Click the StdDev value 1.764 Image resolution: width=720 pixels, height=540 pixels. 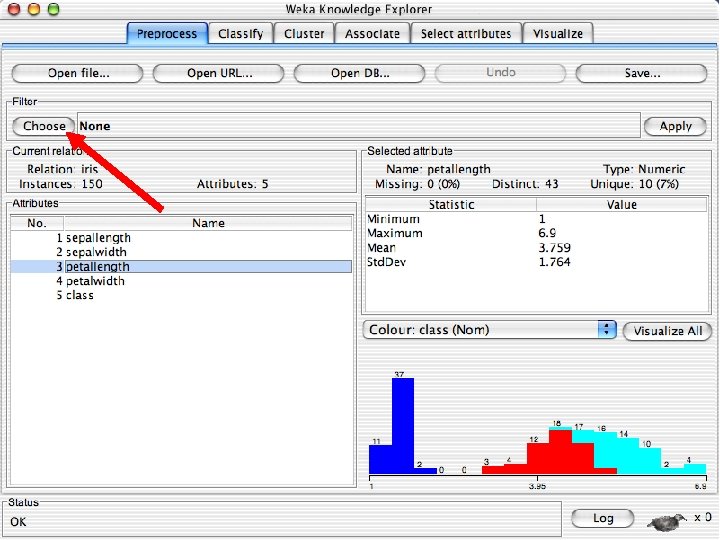tap(554, 262)
